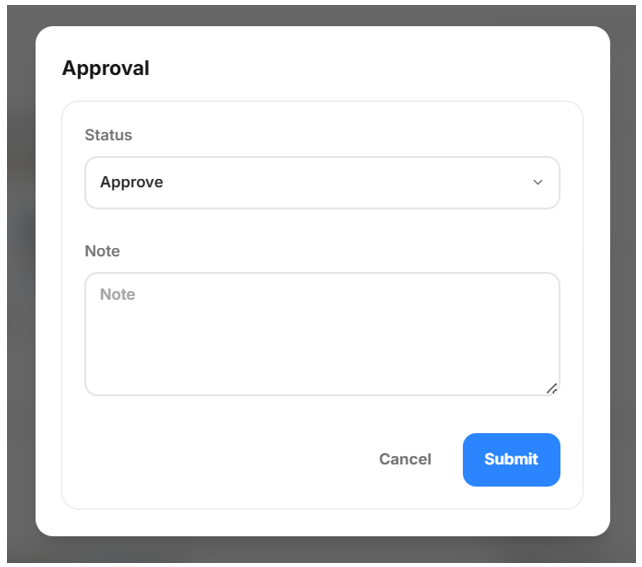Click the dimmed backdrop outside the dialog

(20, 287)
